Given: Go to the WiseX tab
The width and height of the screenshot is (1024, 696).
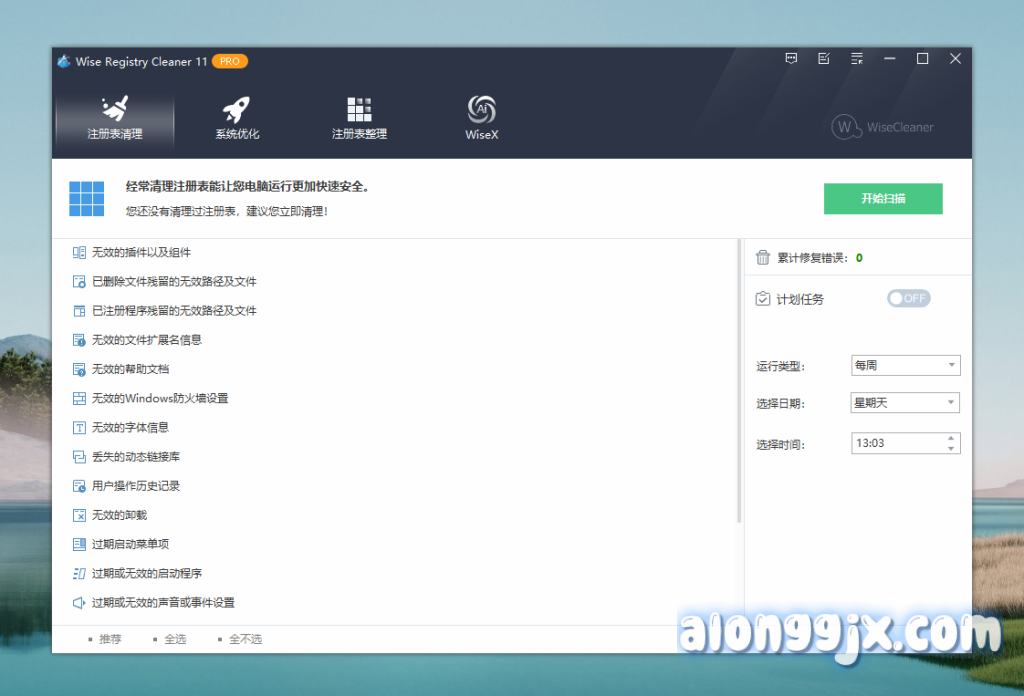Looking at the screenshot, I should pos(481,119).
